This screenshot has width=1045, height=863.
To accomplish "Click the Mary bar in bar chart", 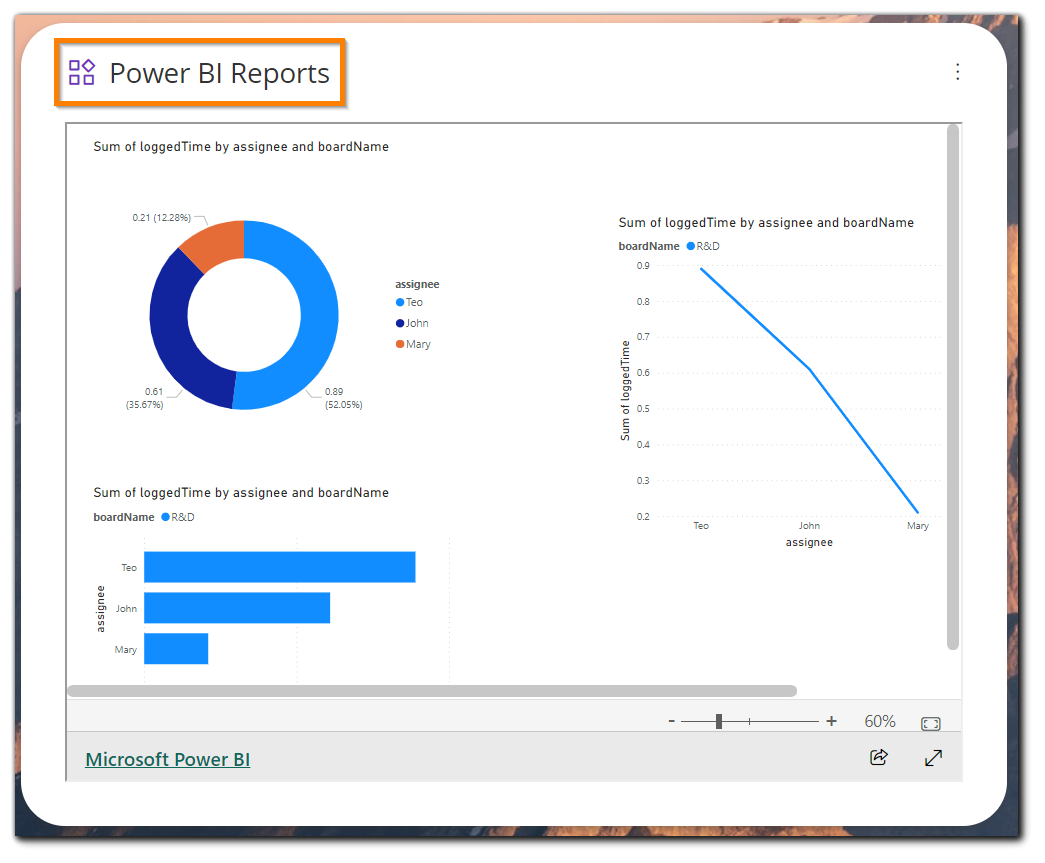I will point(176,648).
